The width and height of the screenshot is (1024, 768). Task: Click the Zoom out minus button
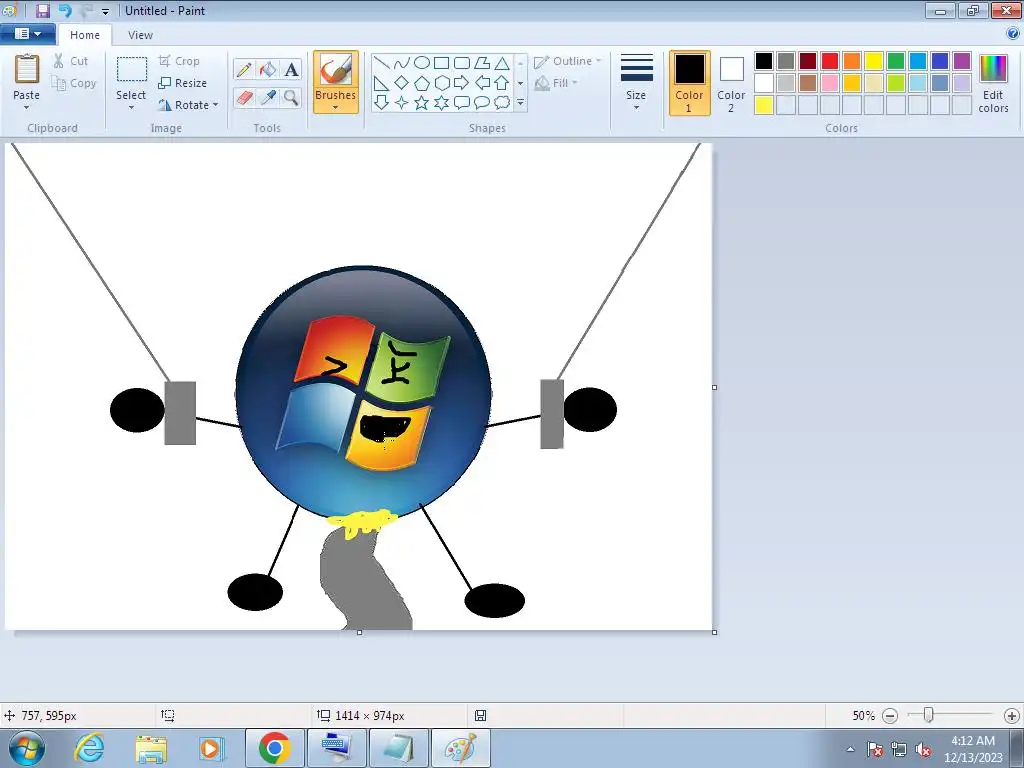[x=889, y=716]
